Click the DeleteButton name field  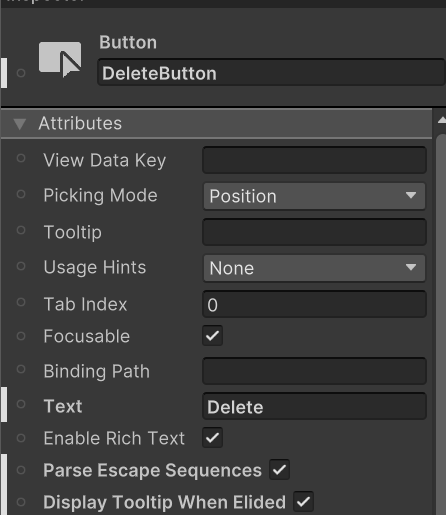click(x=271, y=73)
